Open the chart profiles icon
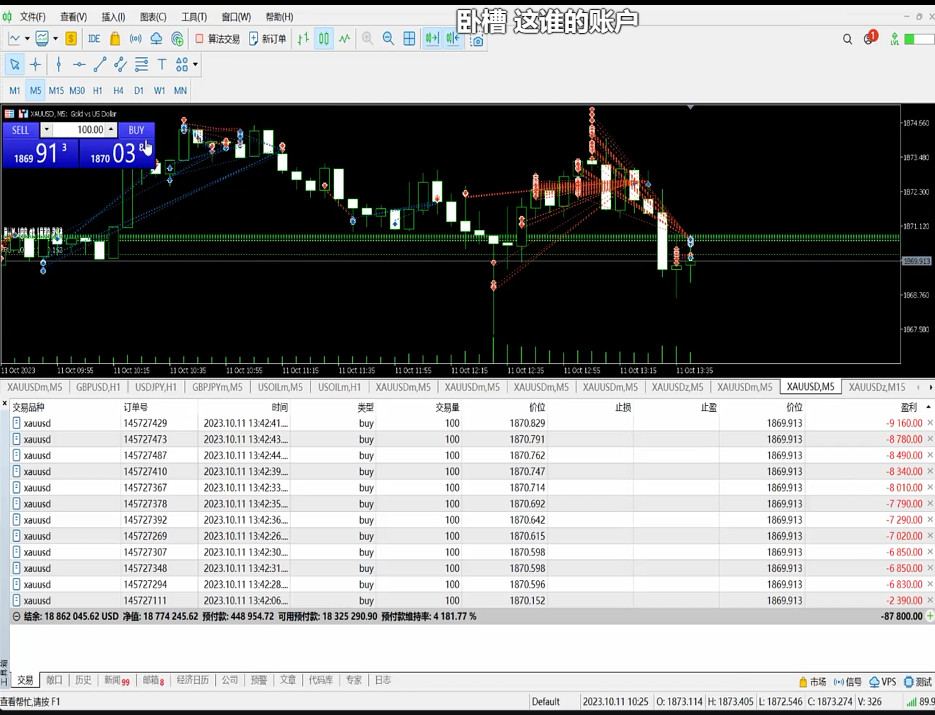The image size is (935, 715). click(42, 39)
